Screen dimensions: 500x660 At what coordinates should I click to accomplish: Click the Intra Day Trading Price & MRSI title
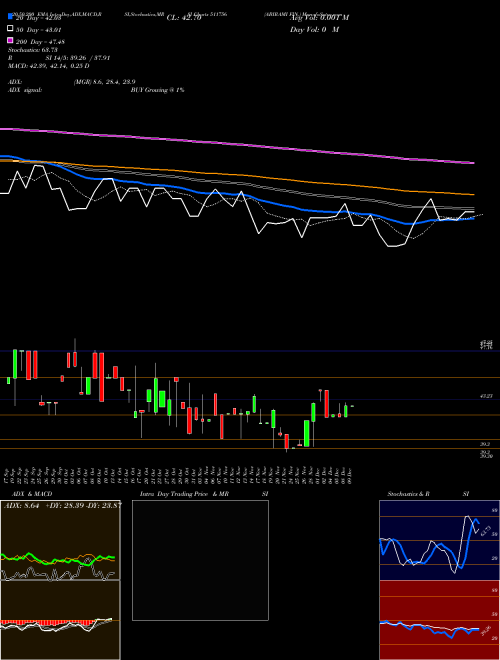(x=204, y=494)
